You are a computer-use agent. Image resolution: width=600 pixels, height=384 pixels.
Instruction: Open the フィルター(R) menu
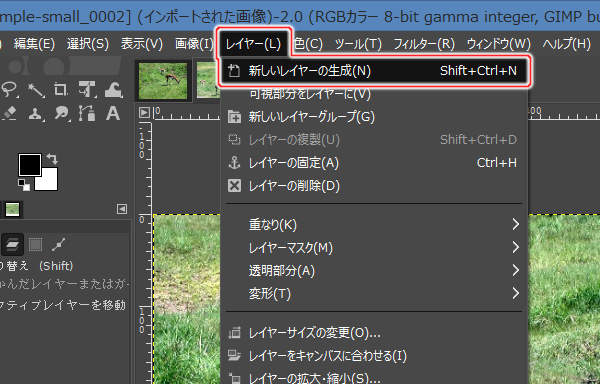[x=424, y=44]
